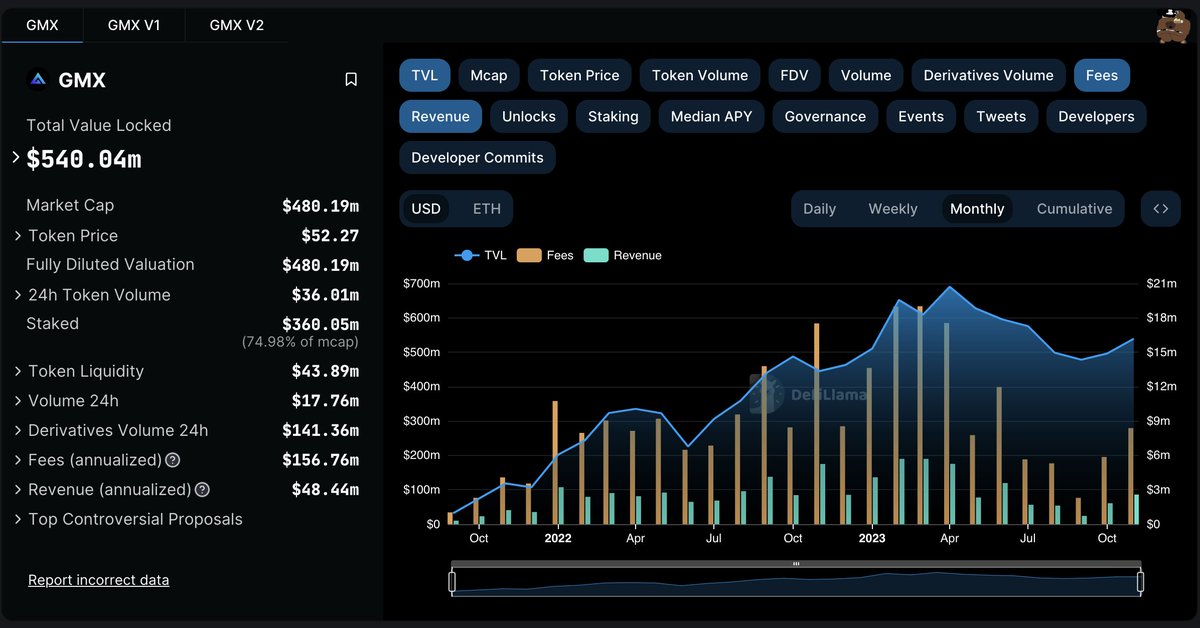Open the Report incorrect data link
This screenshot has height=628, width=1200.
point(98,579)
